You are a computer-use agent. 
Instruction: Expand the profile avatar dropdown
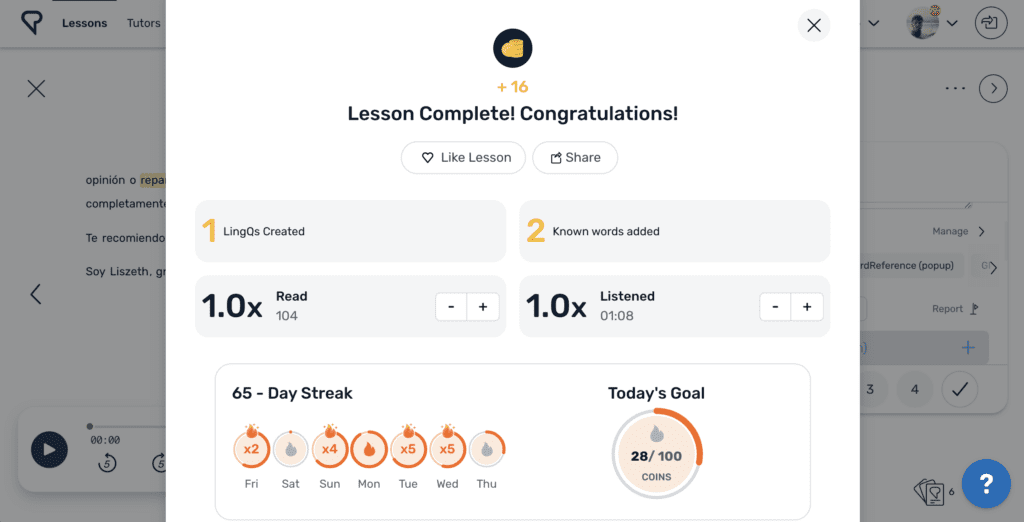click(933, 23)
